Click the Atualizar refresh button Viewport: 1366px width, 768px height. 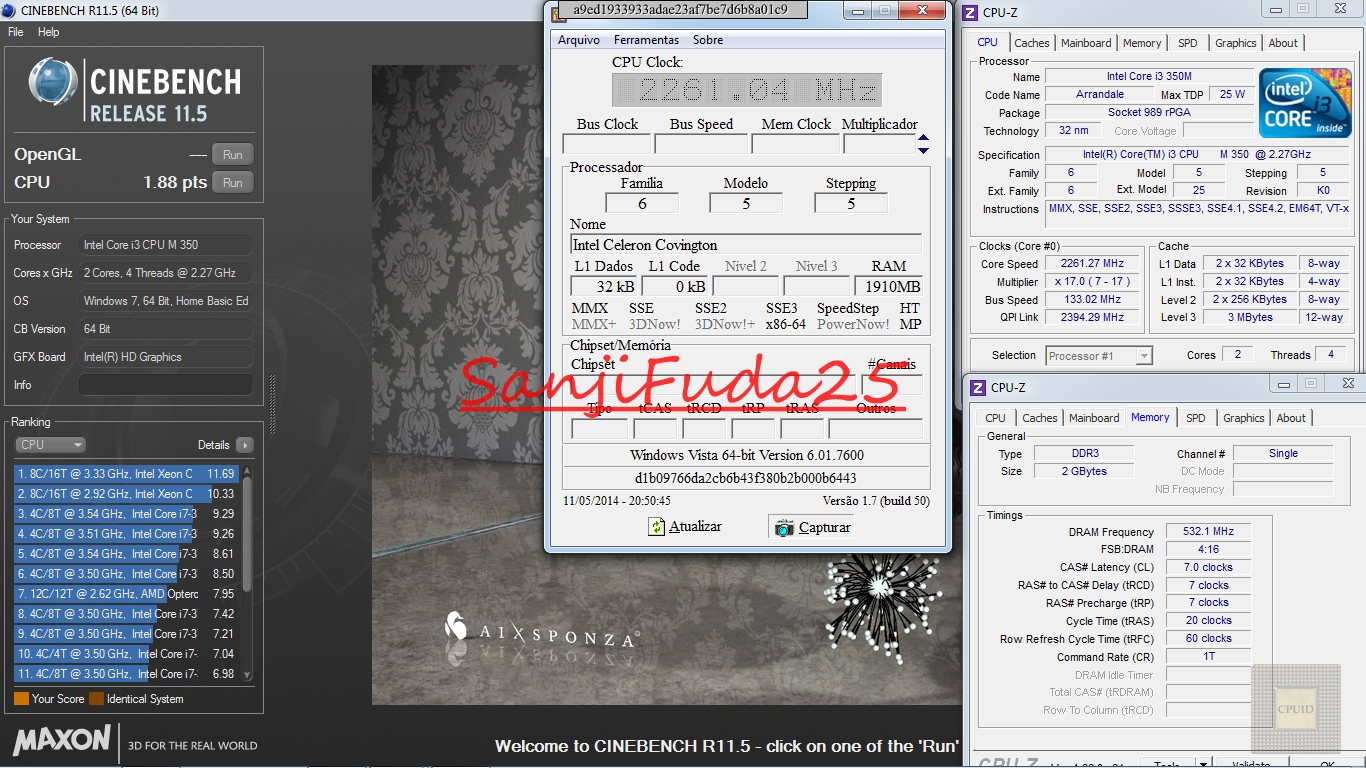click(x=685, y=527)
